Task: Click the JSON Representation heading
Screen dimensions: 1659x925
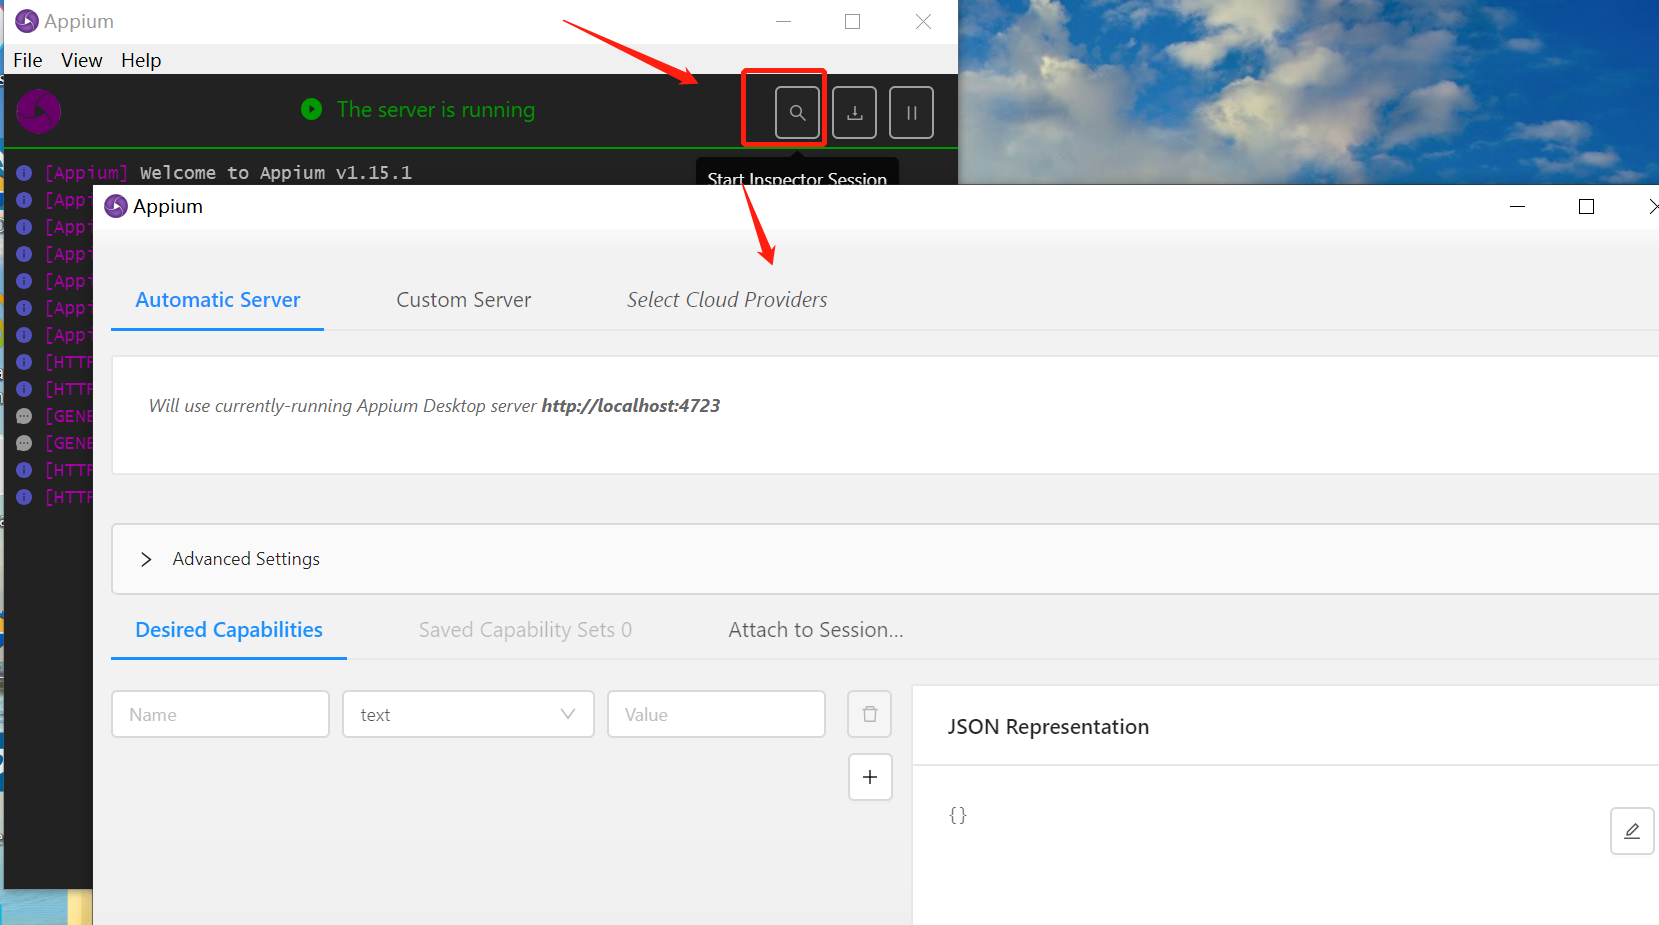Action: click(1048, 727)
